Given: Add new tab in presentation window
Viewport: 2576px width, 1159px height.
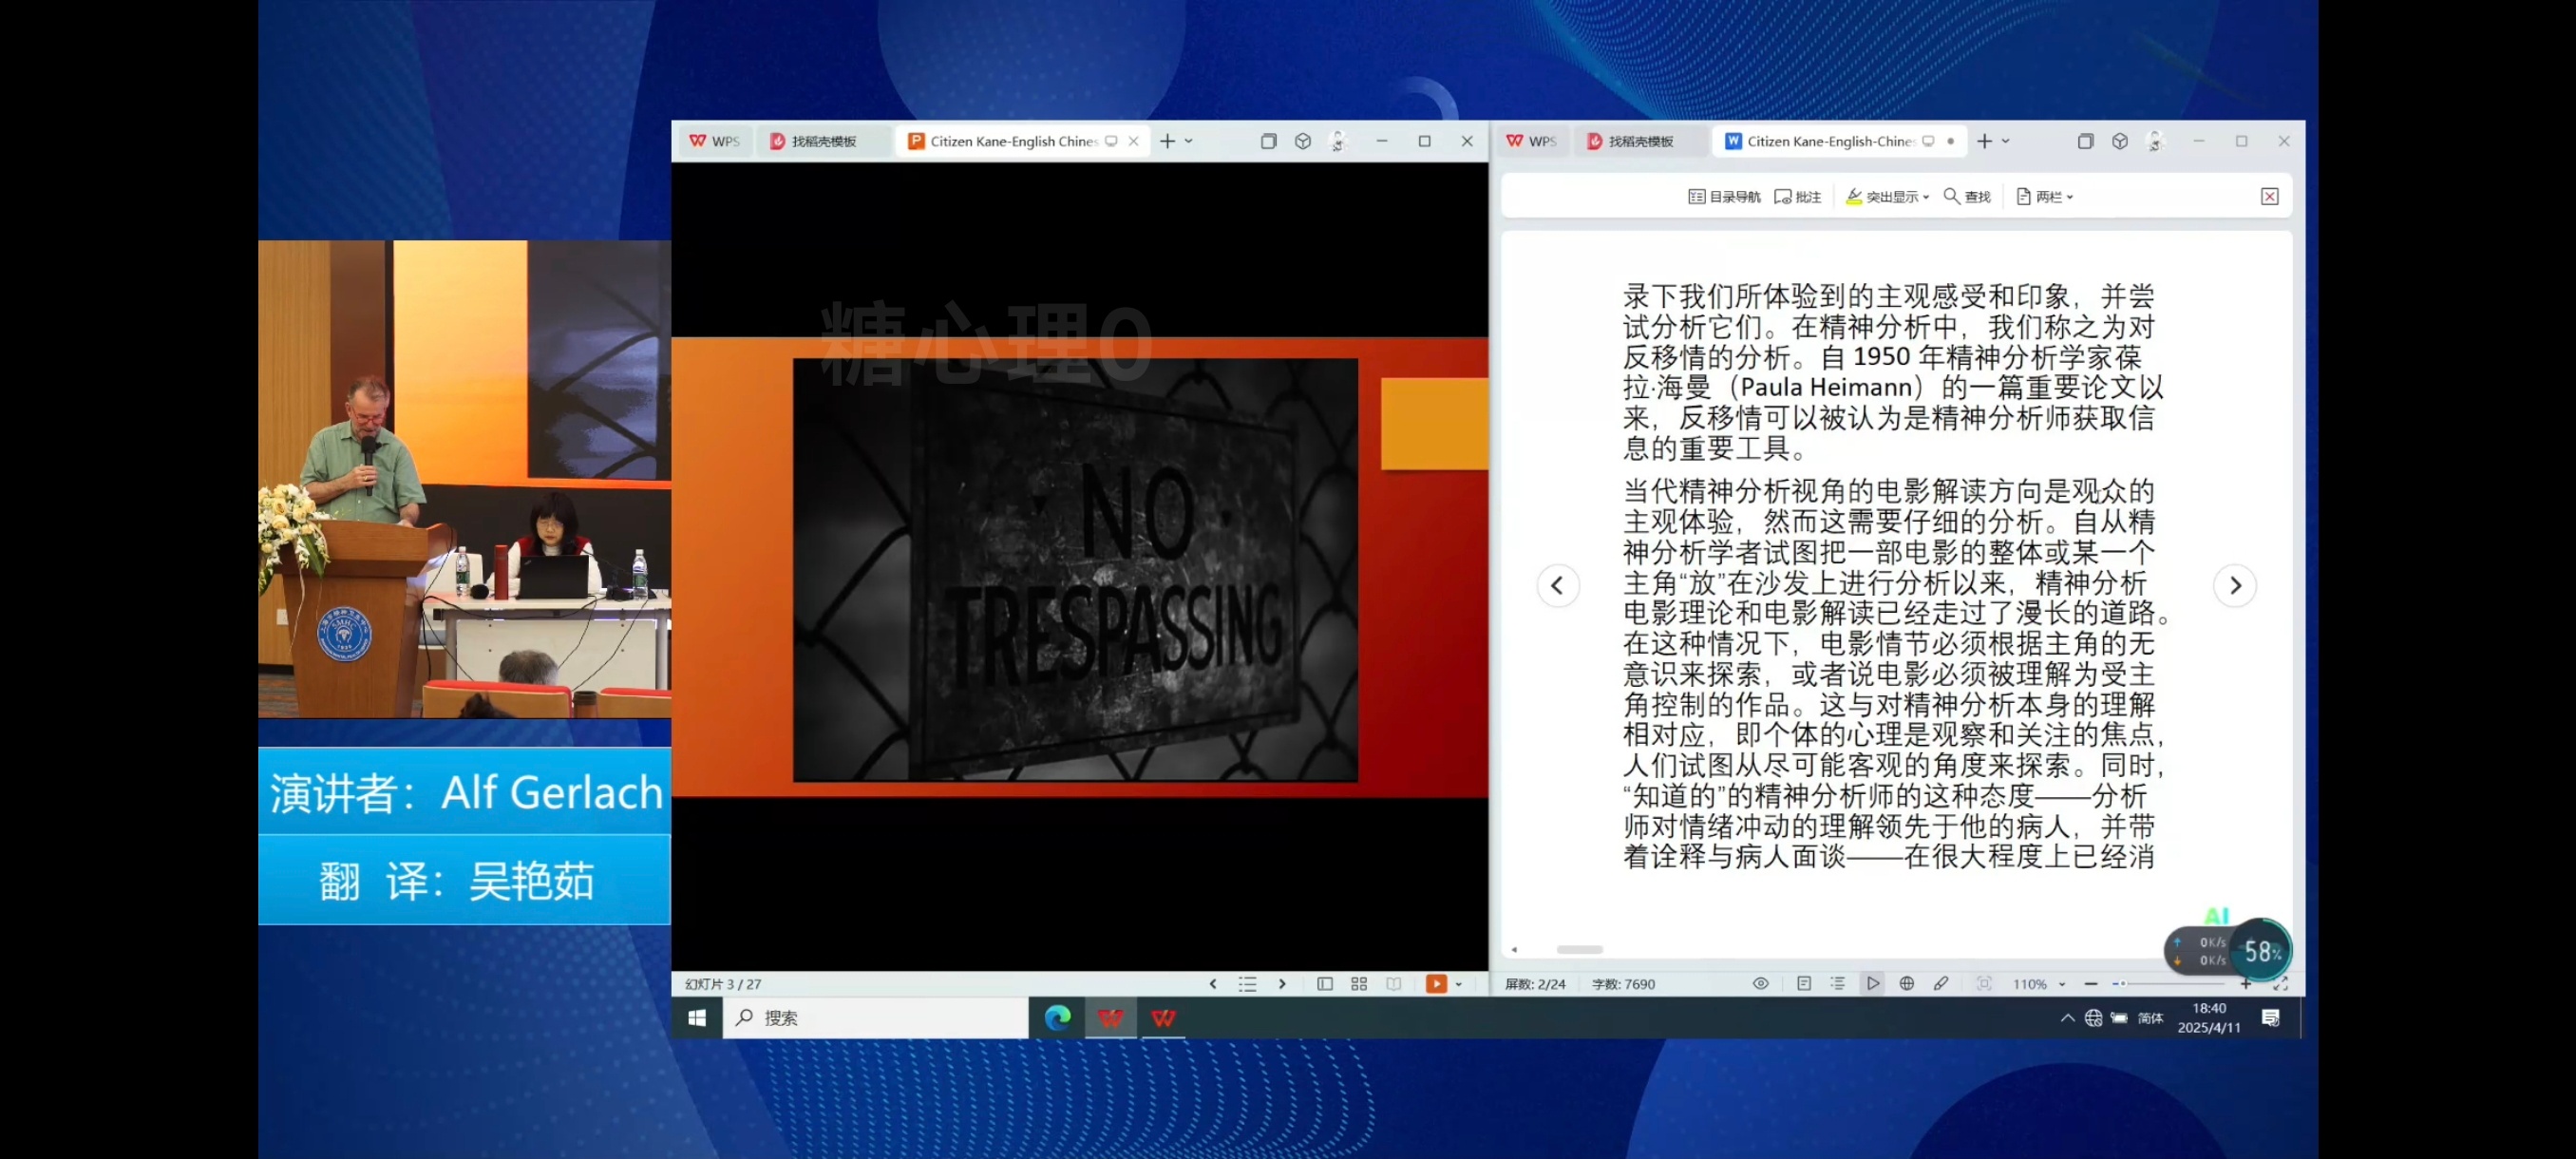Looking at the screenshot, I should pyautogui.click(x=1167, y=141).
